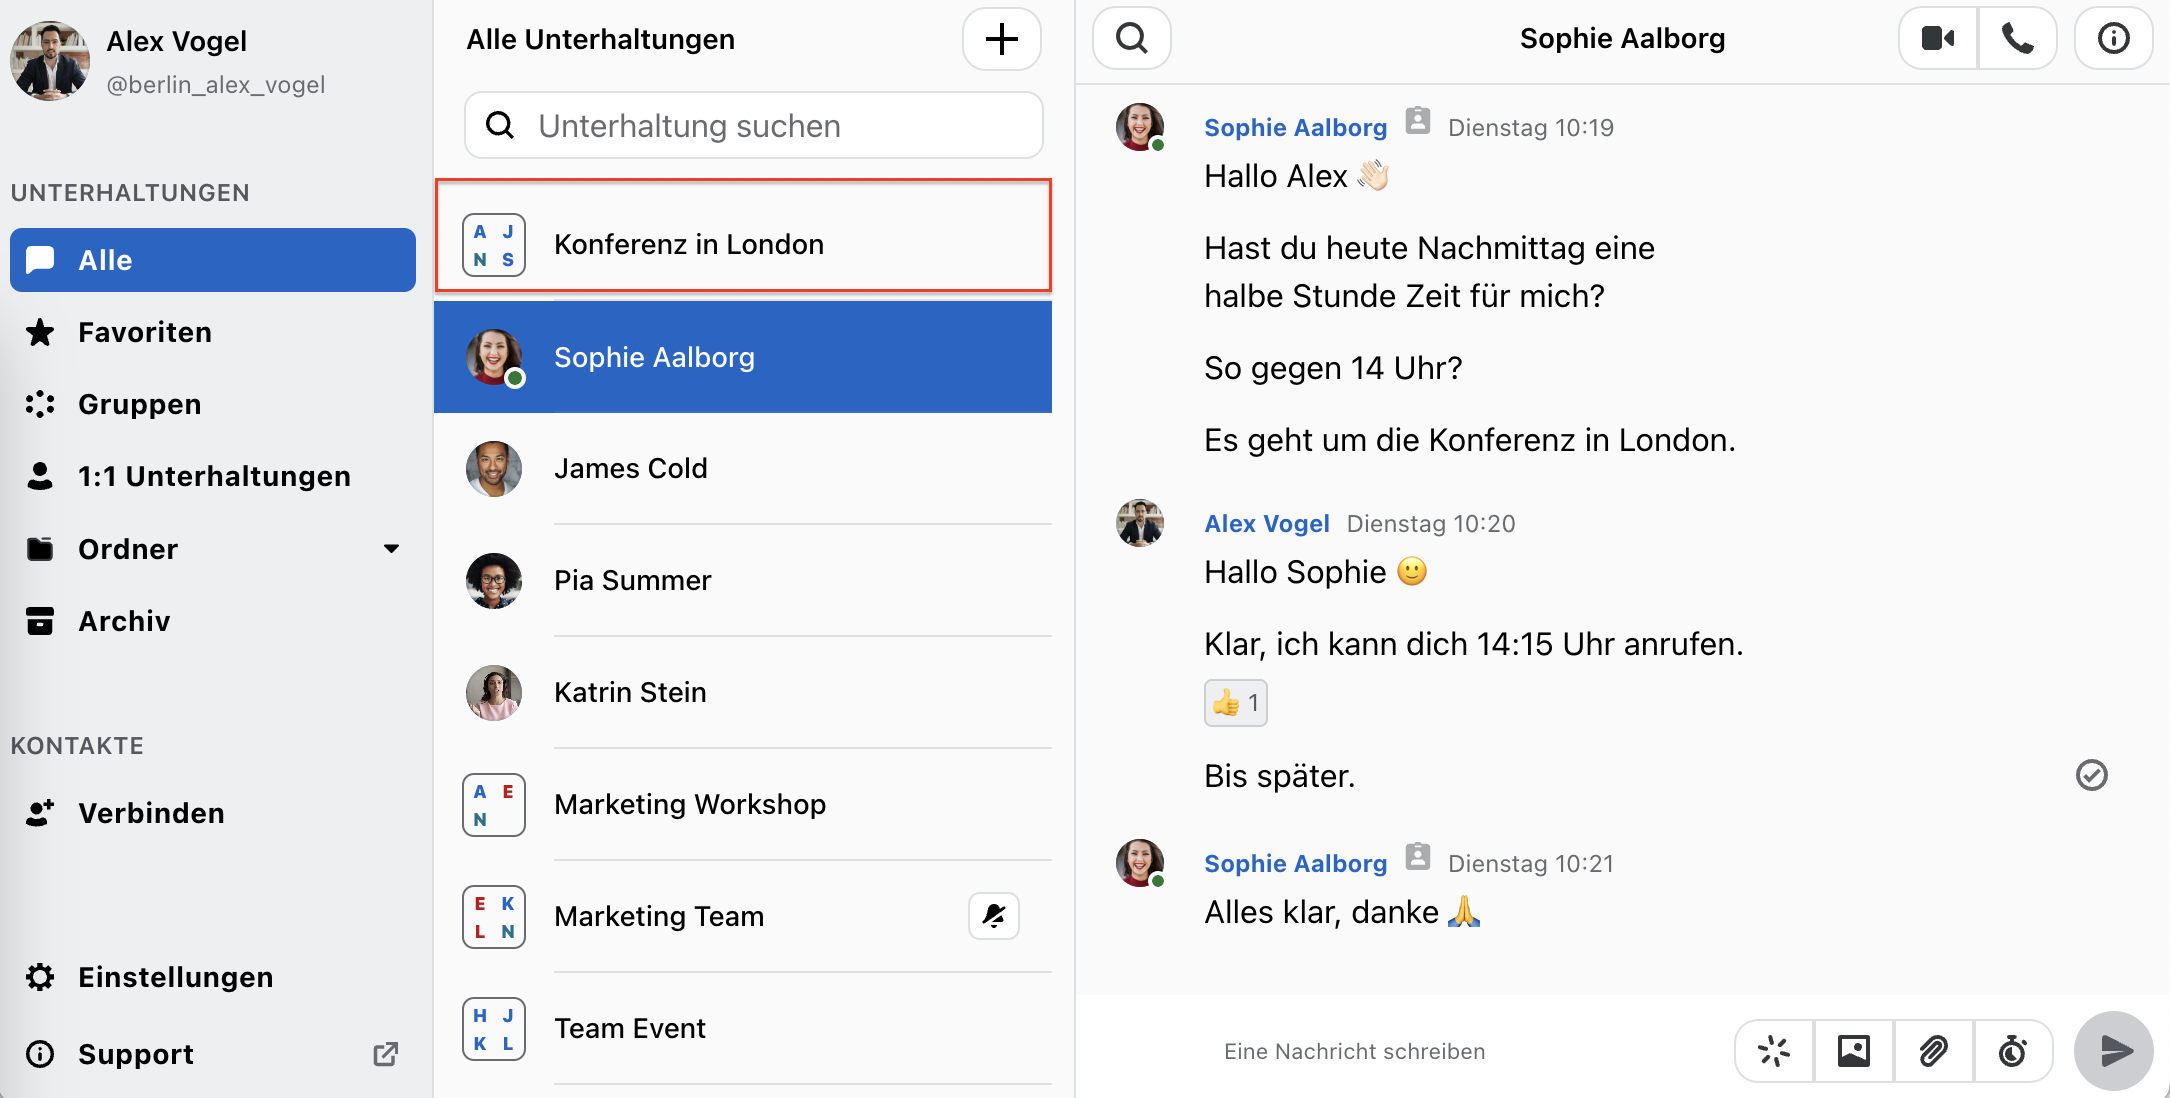Start an audio call via phone icon
Viewport: 2170px width, 1098px height.
tap(2018, 39)
